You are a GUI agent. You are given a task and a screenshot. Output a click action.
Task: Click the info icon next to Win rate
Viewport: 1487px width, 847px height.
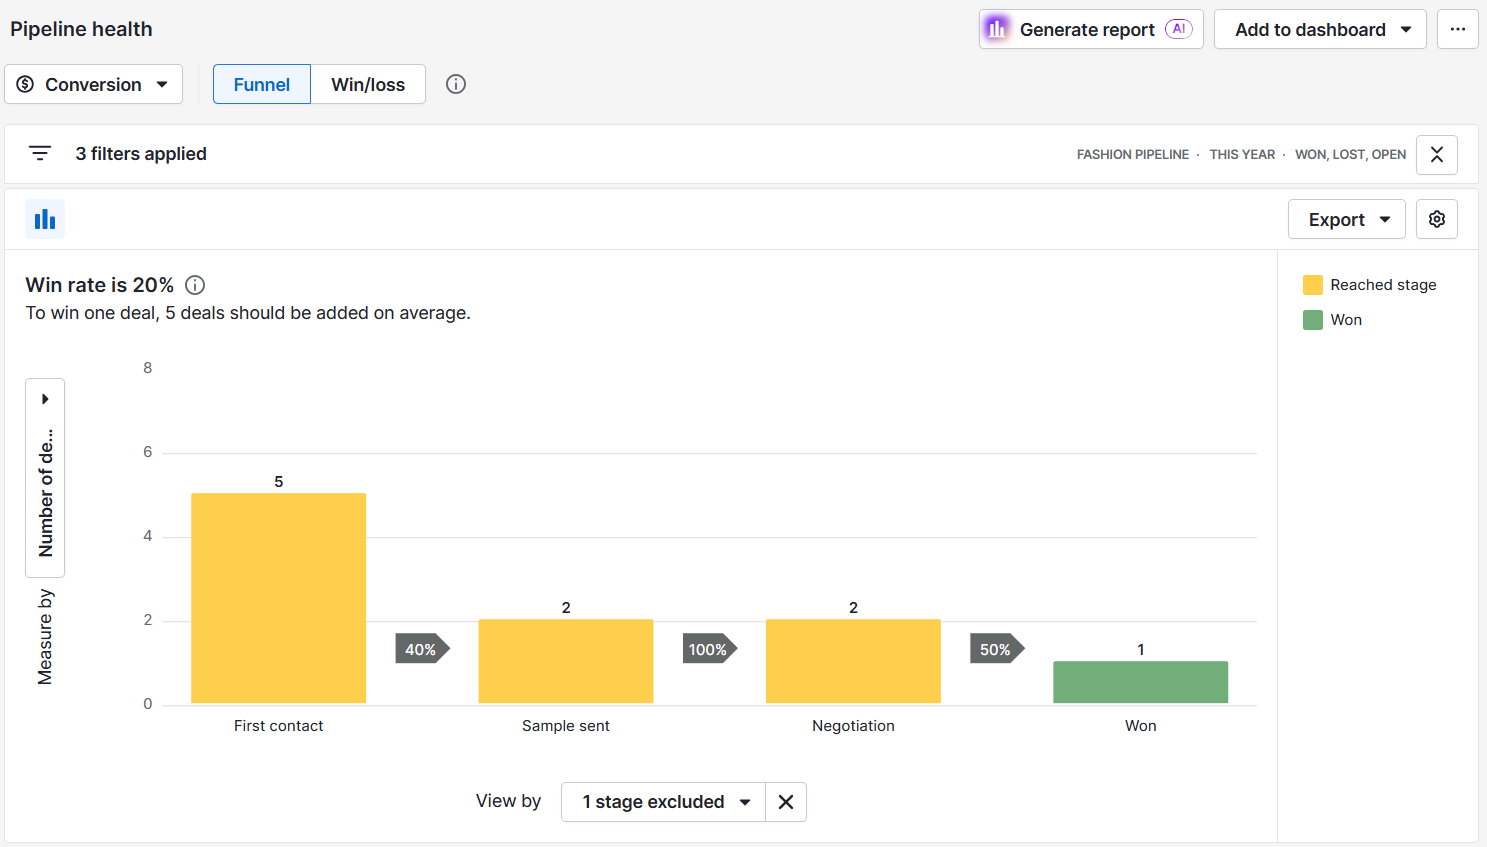point(194,285)
